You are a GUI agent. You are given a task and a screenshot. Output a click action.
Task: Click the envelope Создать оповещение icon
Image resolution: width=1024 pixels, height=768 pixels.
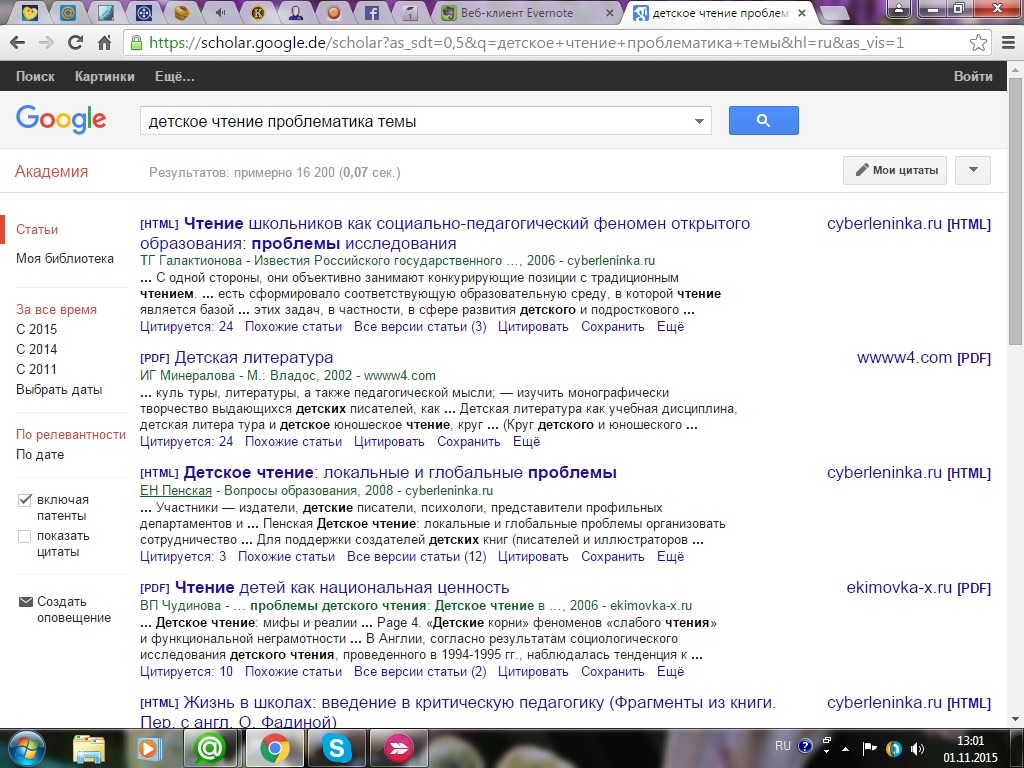coord(25,601)
